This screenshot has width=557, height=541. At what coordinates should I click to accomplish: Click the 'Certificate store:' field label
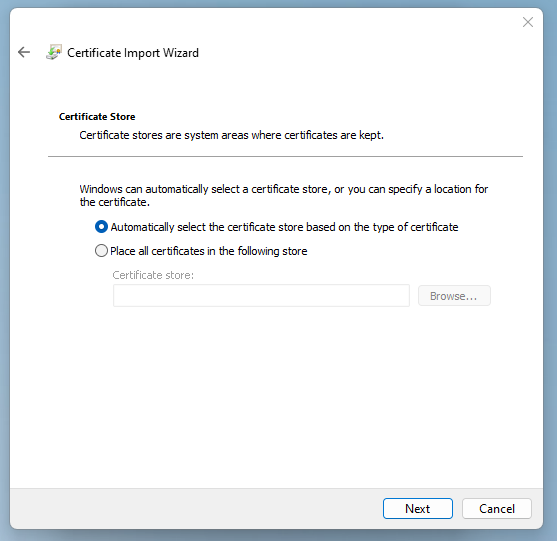153,275
